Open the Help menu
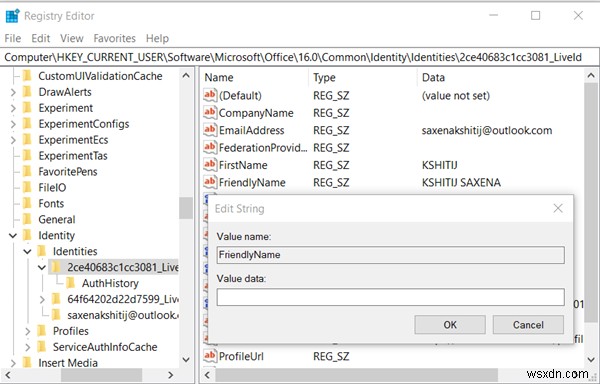This screenshot has width=600, height=384. tap(157, 38)
